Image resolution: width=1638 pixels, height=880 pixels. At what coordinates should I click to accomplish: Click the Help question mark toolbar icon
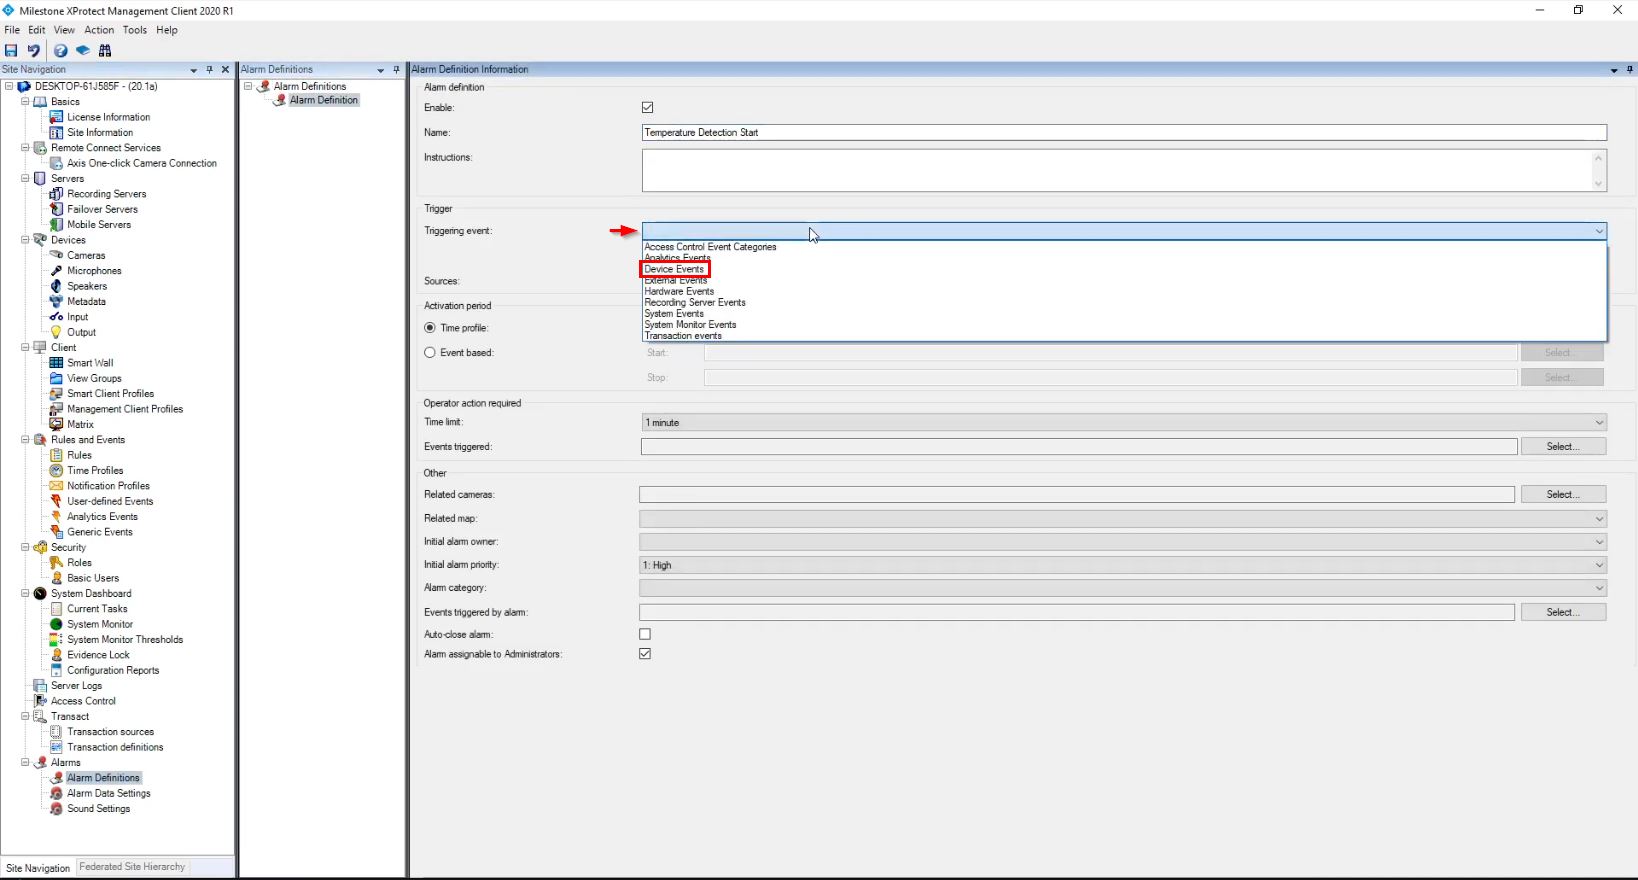coord(61,50)
